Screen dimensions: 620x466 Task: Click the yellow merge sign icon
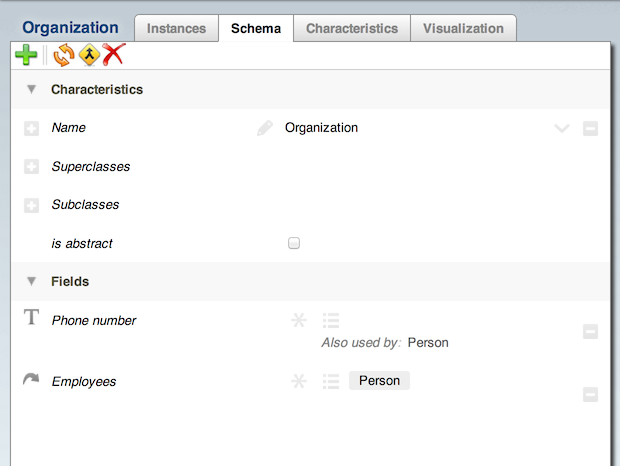[x=88, y=56]
